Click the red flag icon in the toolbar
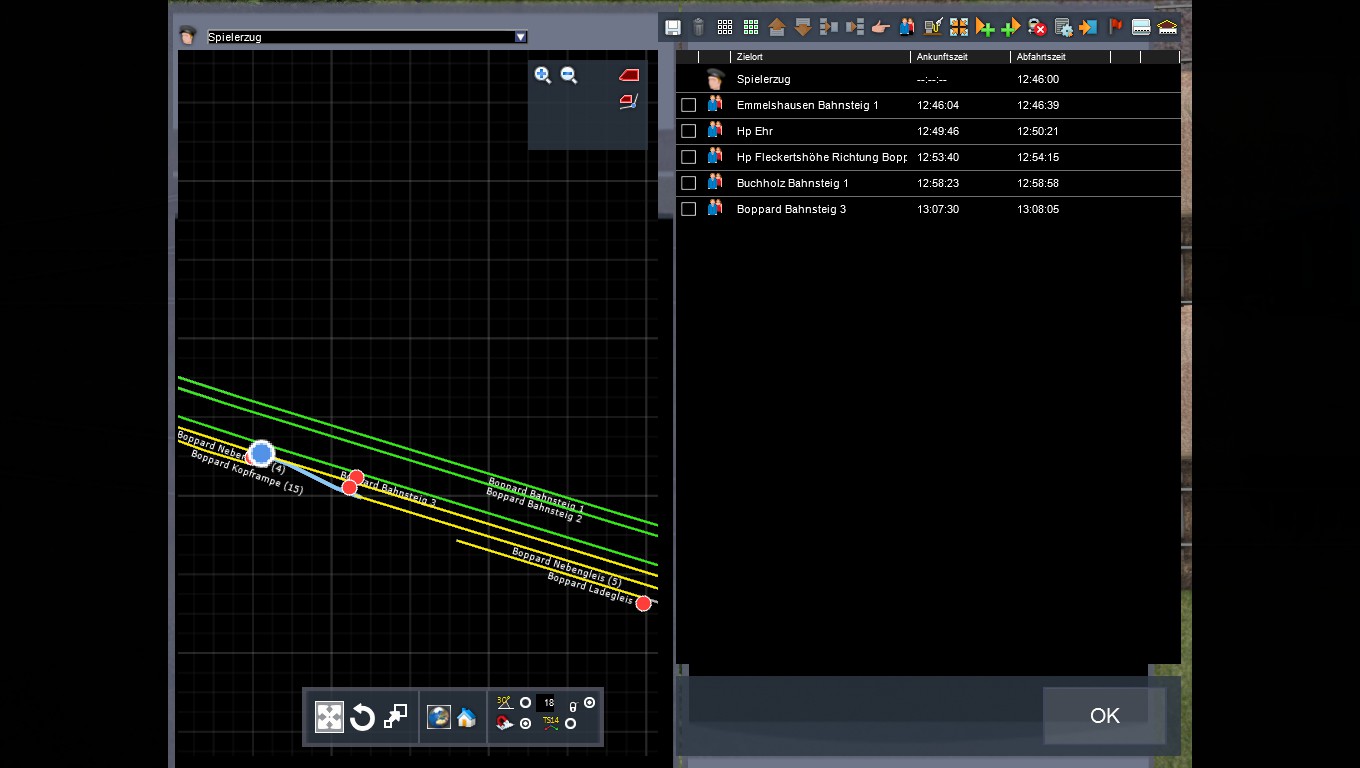Viewport: 1360px width, 768px height. pos(1115,27)
